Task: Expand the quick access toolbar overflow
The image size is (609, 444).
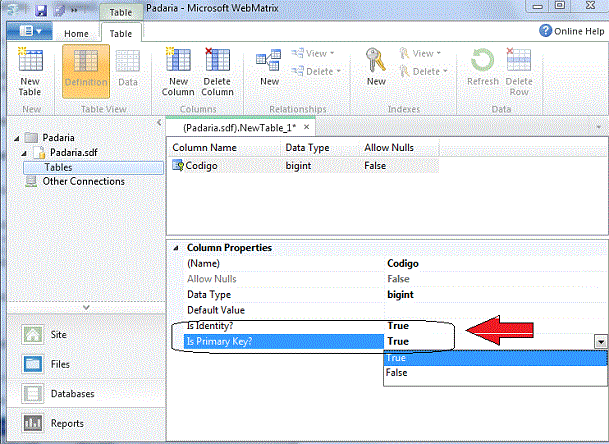Action: coord(74,10)
